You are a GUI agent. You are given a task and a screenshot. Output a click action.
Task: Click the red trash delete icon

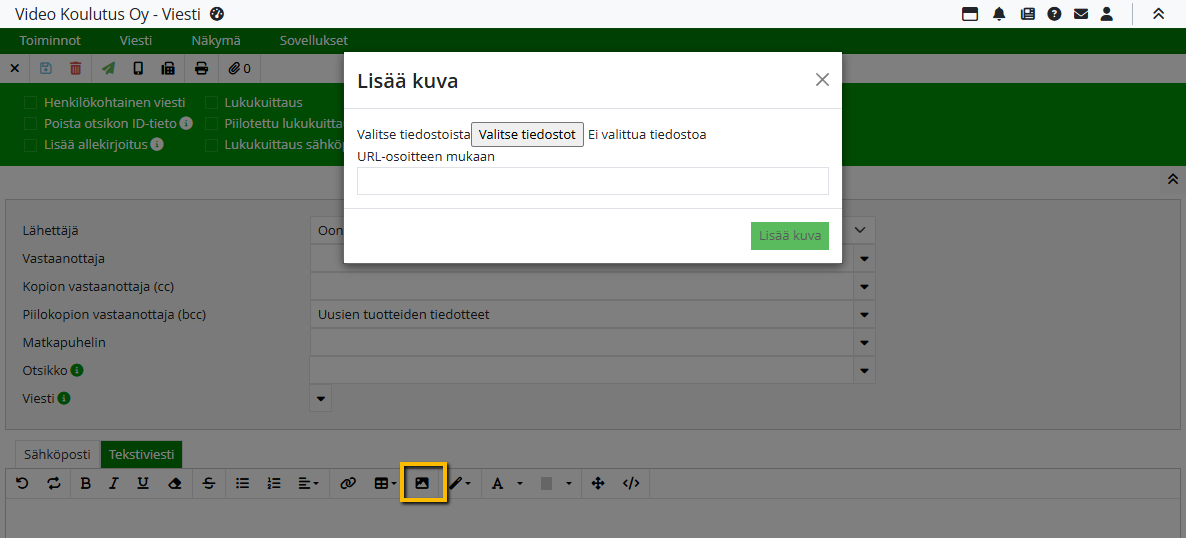pyautogui.click(x=76, y=69)
